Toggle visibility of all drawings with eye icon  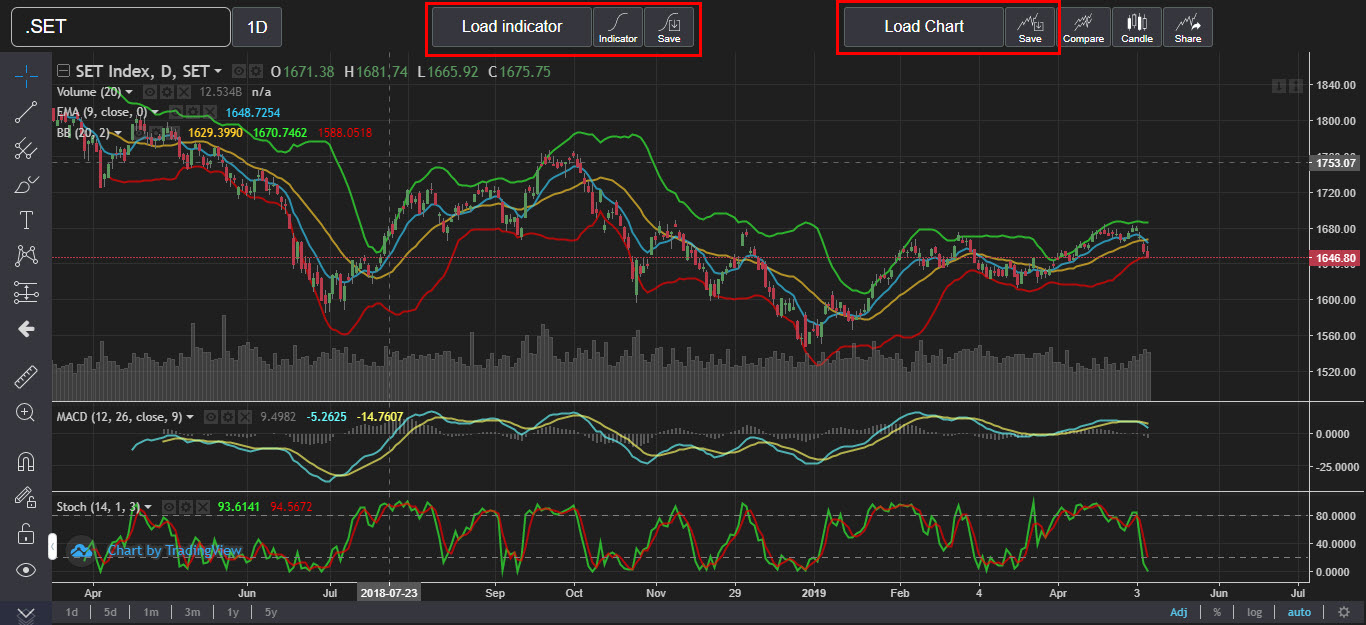(x=26, y=570)
